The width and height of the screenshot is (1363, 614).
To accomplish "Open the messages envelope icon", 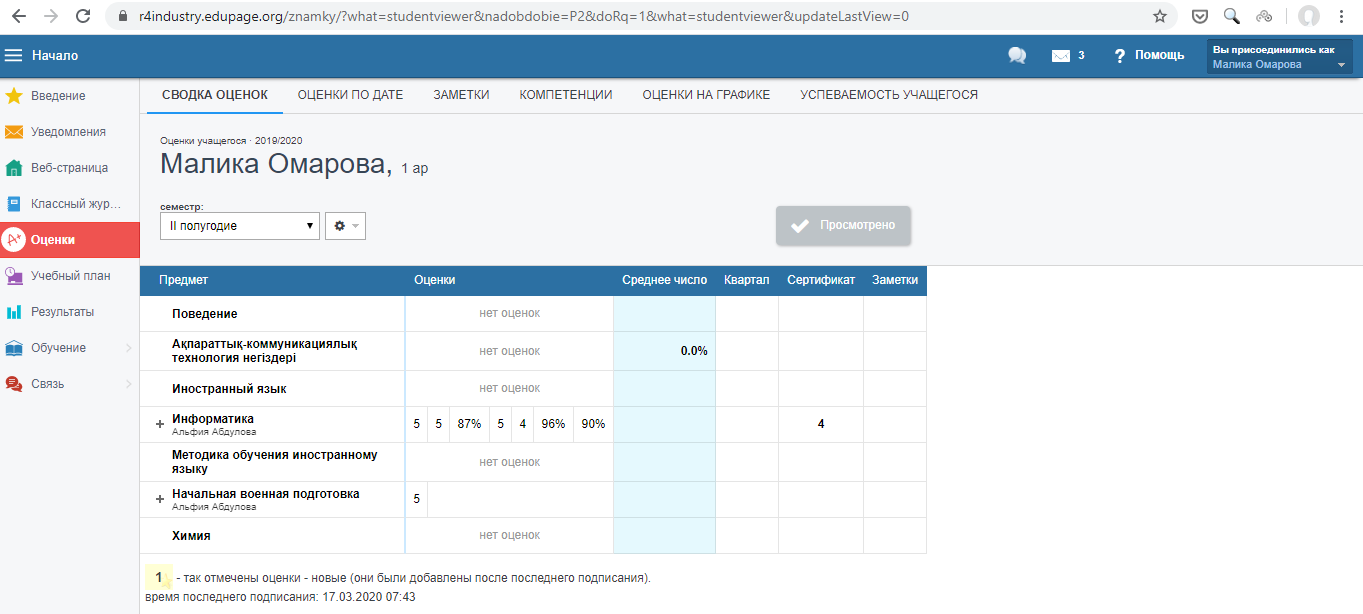I will (1061, 56).
